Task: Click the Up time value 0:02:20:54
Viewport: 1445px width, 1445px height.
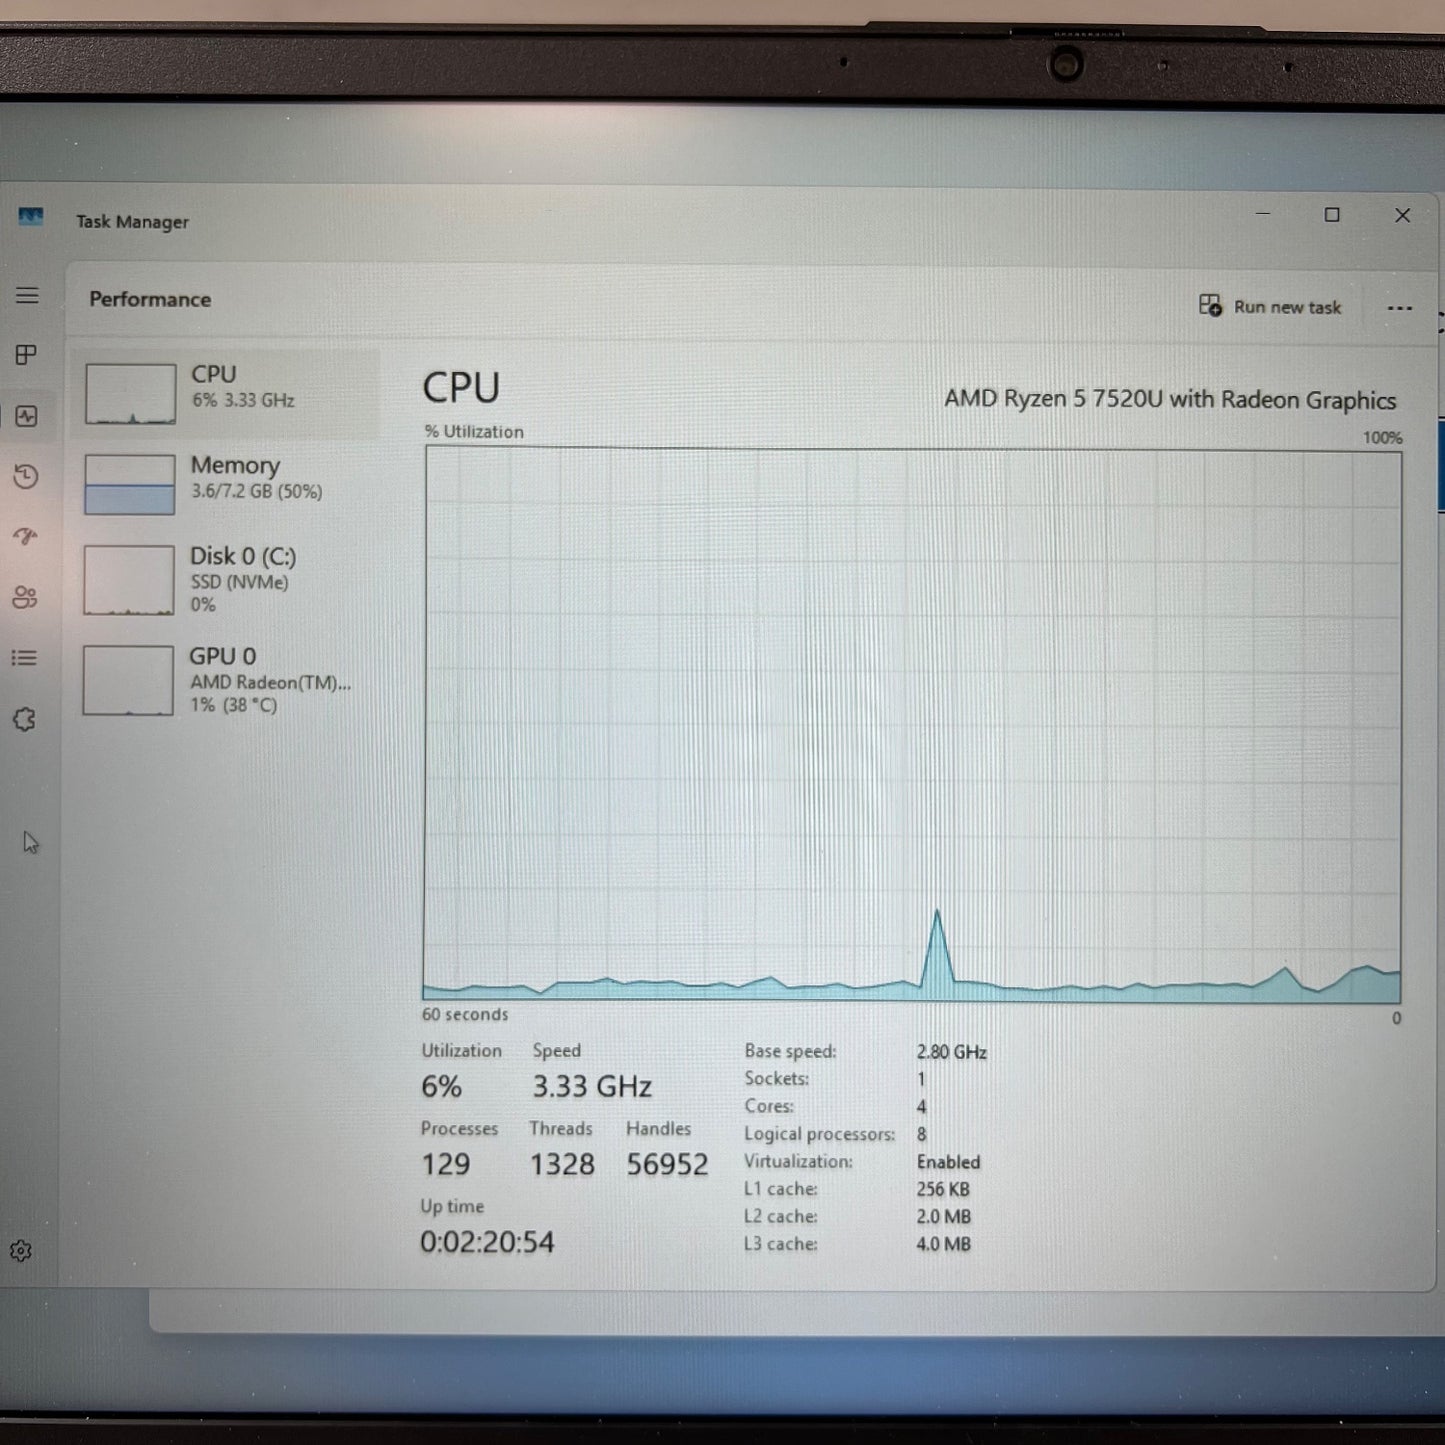Action: [x=487, y=1242]
